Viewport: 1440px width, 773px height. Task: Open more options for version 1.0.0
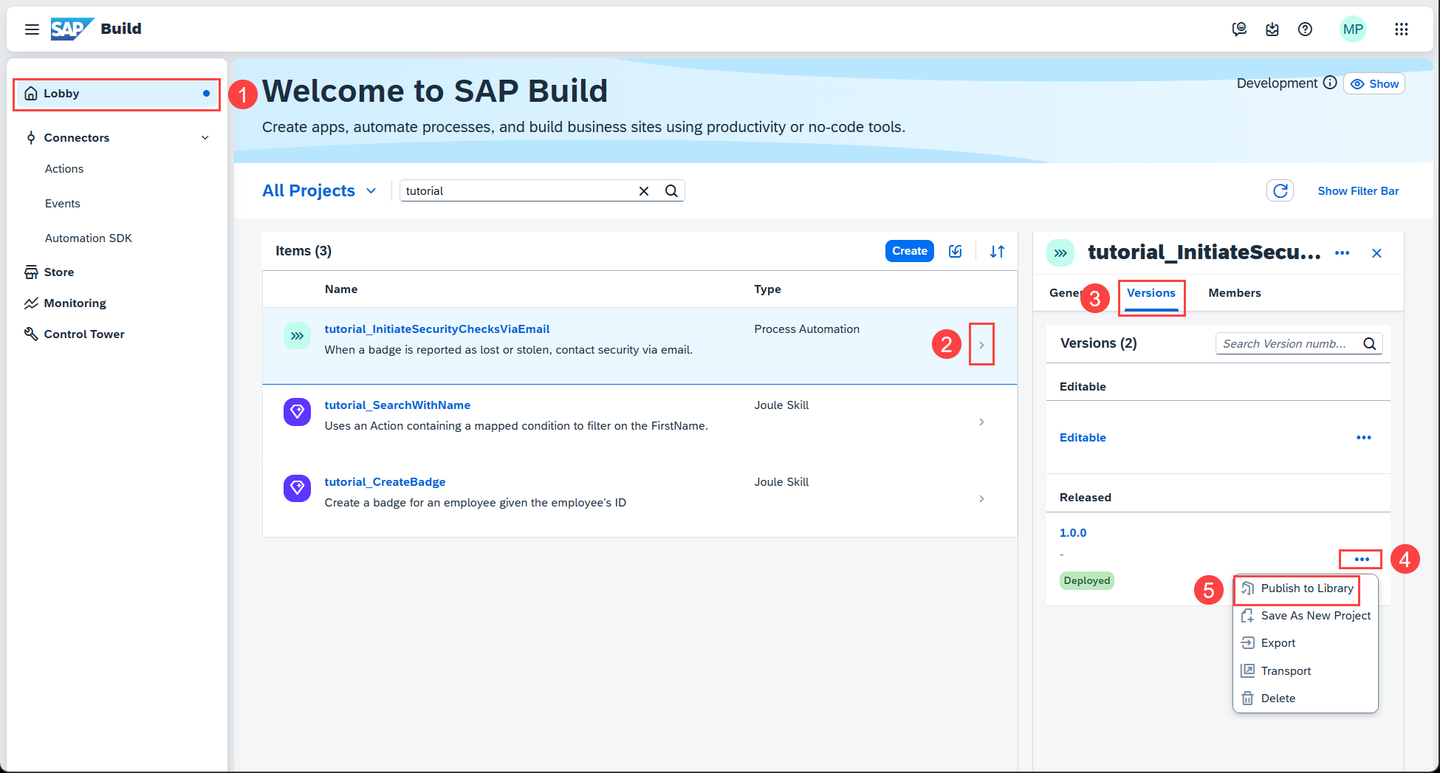[x=1361, y=559]
